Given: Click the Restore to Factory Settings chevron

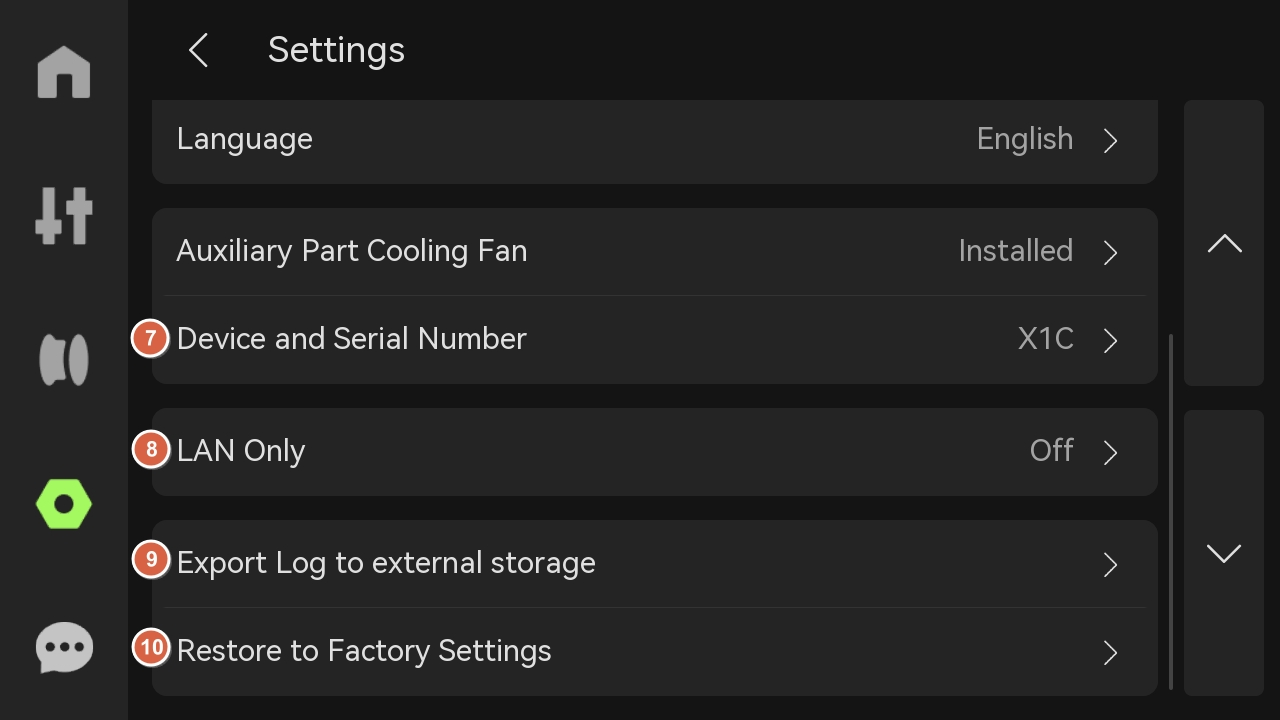Looking at the screenshot, I should click(x=1110, y=652).
